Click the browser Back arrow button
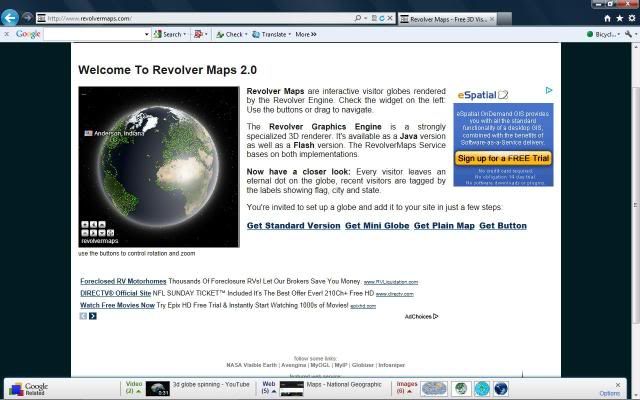Screen dimensions: 640x400 (10, 18)
